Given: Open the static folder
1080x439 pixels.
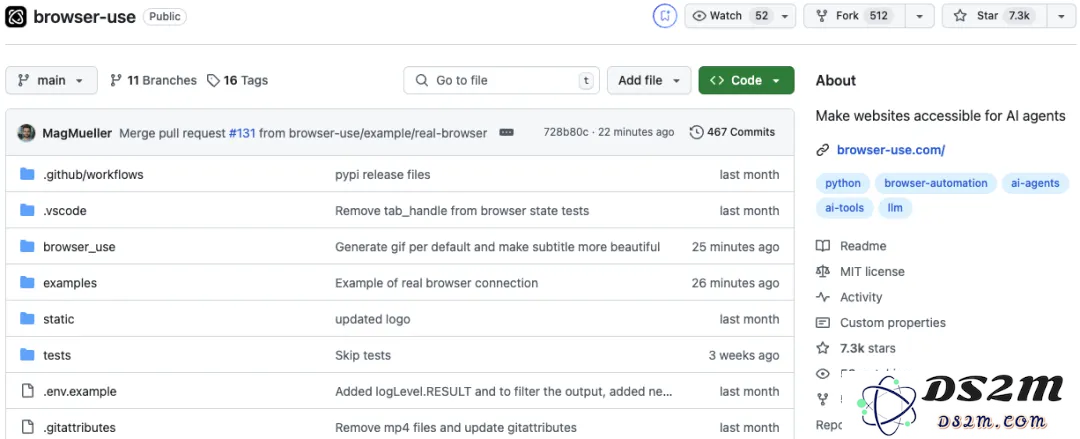Looking at the screenshot, I should (x=59, y=319).
